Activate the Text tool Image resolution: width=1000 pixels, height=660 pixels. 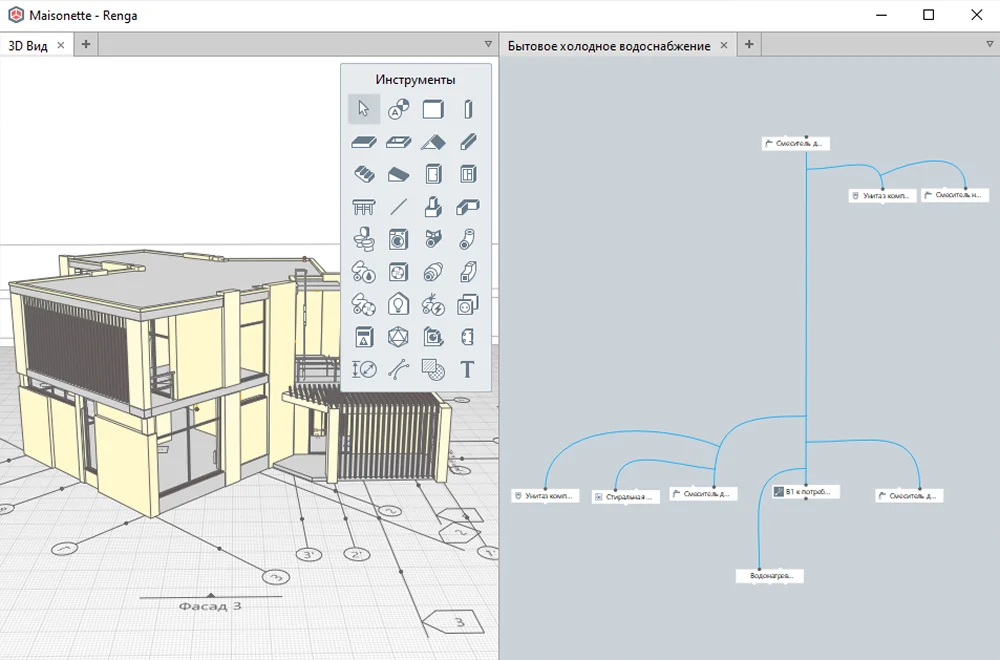point(467,369)
